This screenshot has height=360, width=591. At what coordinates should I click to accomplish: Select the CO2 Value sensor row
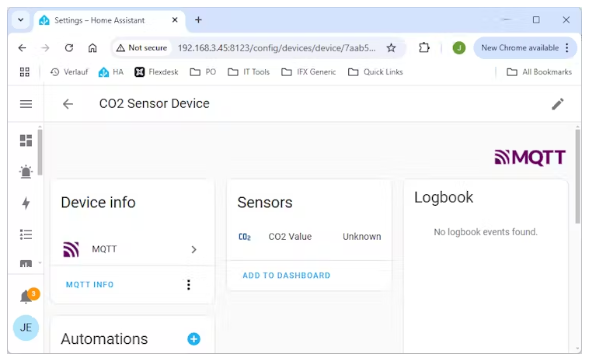309,237
